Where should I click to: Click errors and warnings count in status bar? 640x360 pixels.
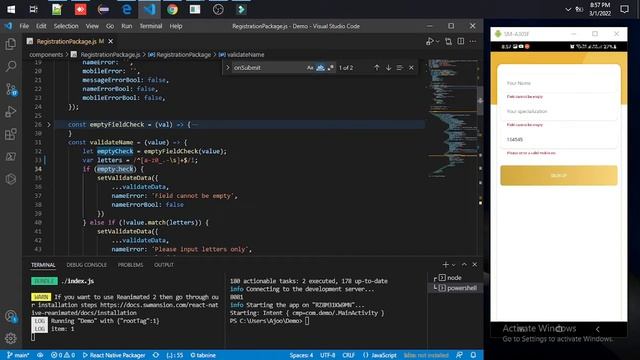coord(63,355)
